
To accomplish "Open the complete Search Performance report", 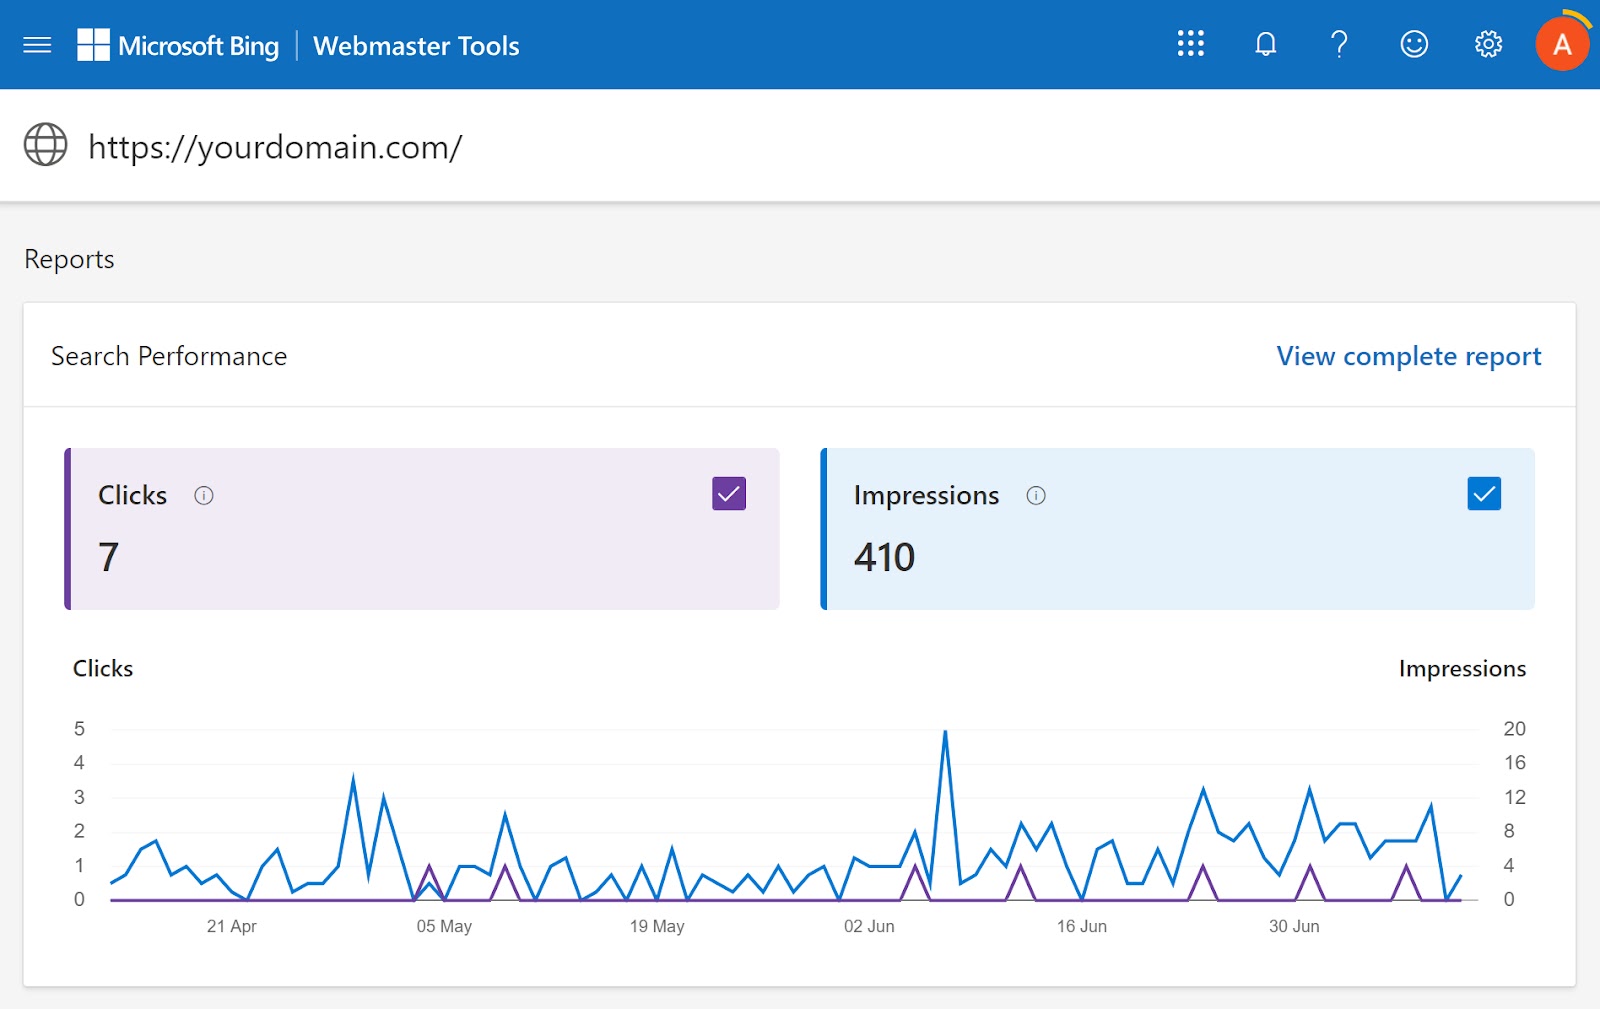I will [1408, 356].
